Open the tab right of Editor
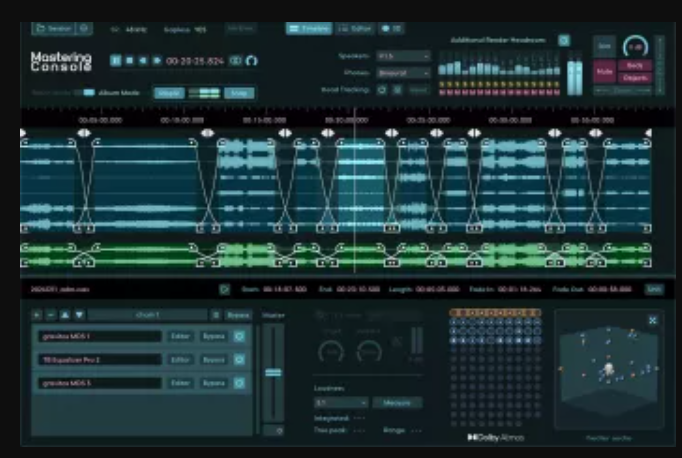682x458 pixels. pyautogui.click(x=391, y=29)
